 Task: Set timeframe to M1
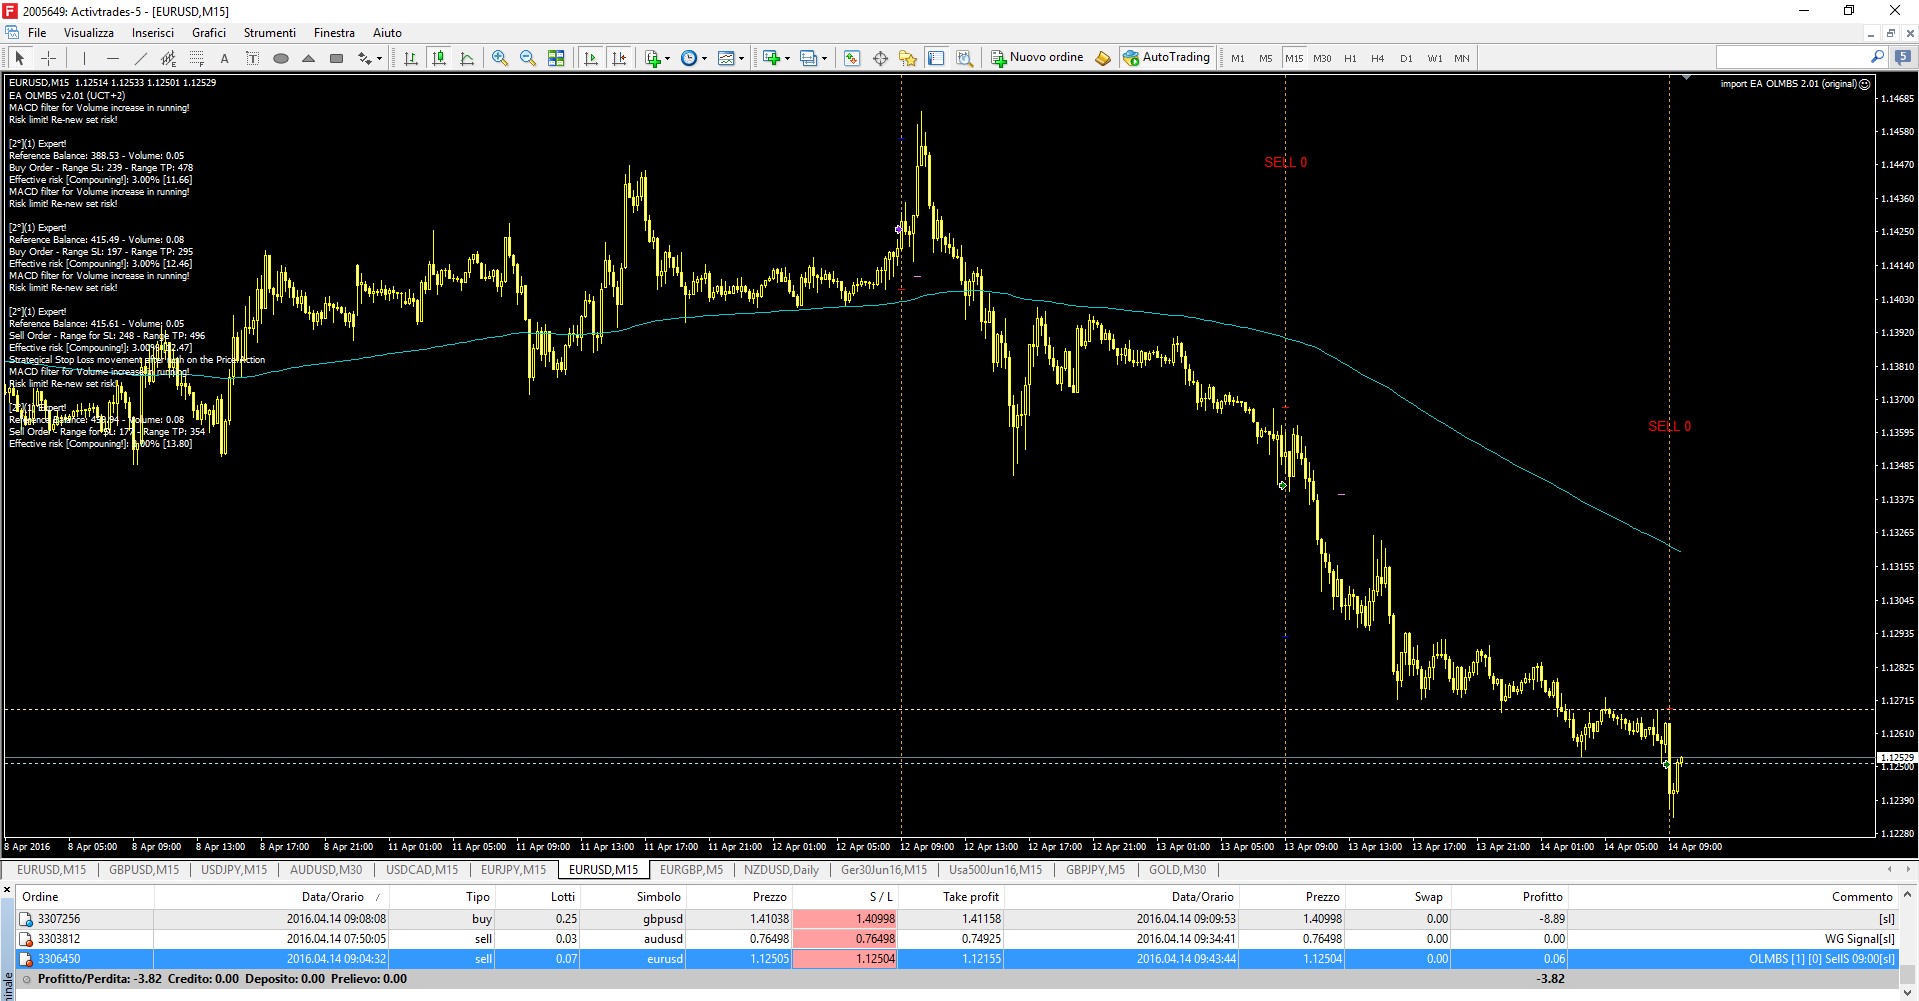[1238, 58]
